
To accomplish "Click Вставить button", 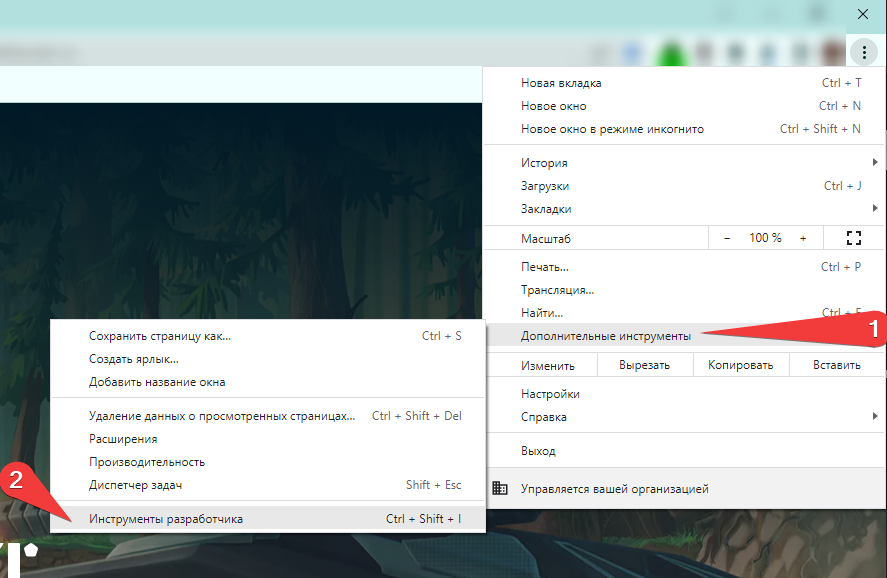I will 837,365.
